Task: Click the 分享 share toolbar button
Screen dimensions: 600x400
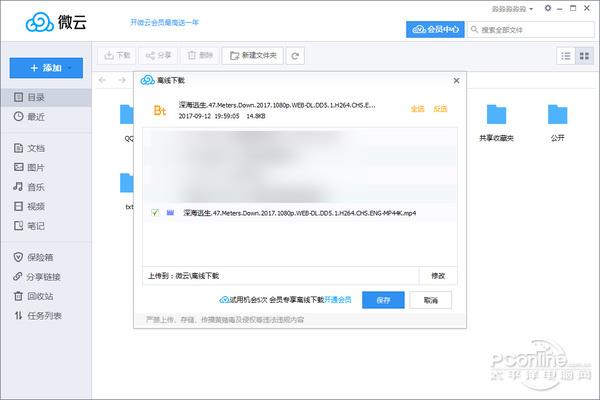Action: point(158,56)
